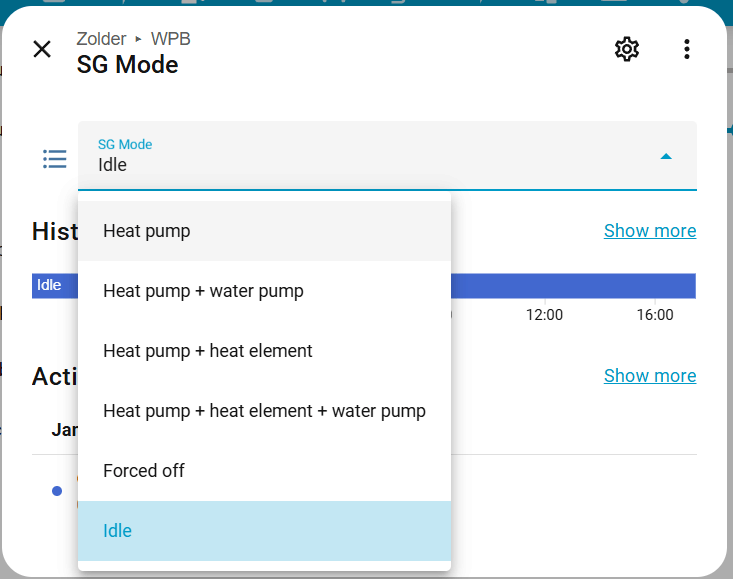Click the Zolder breadcrumb text
This screenshot has height=579, width=733.
tap(101, 39)
